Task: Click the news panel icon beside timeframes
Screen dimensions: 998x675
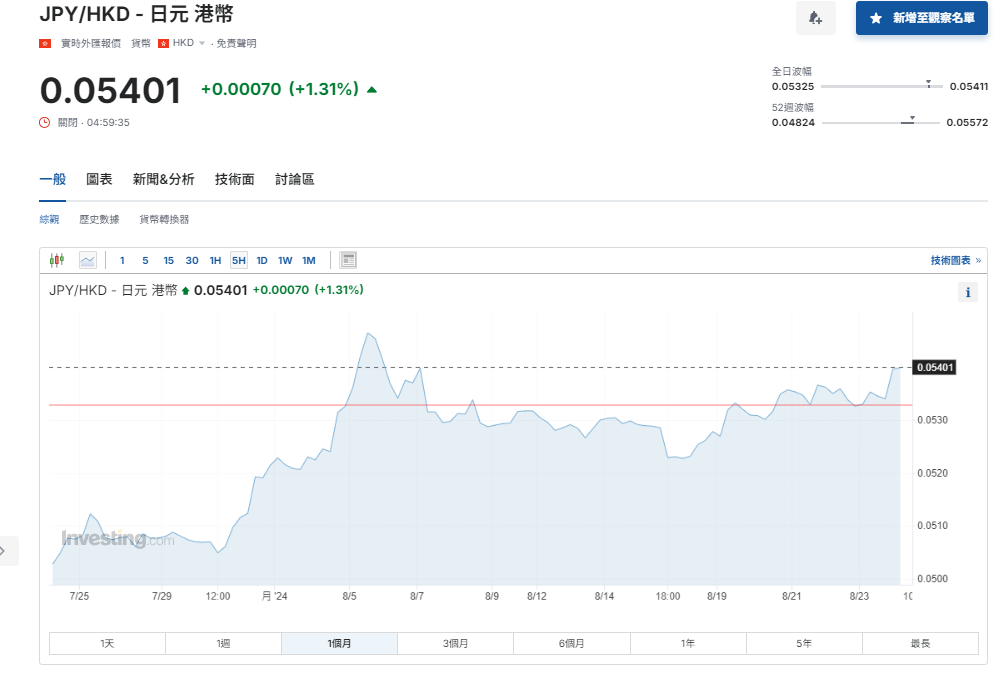Action: (347, 259)
